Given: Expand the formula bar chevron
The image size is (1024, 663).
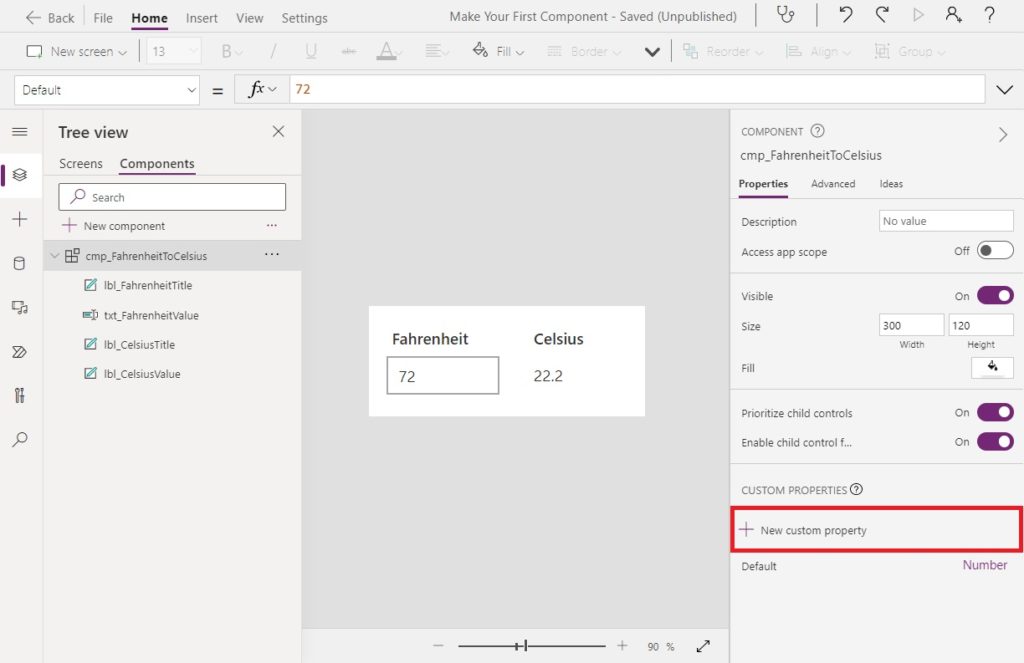Looking at the screenshot, I should (x=1004, y=89).
